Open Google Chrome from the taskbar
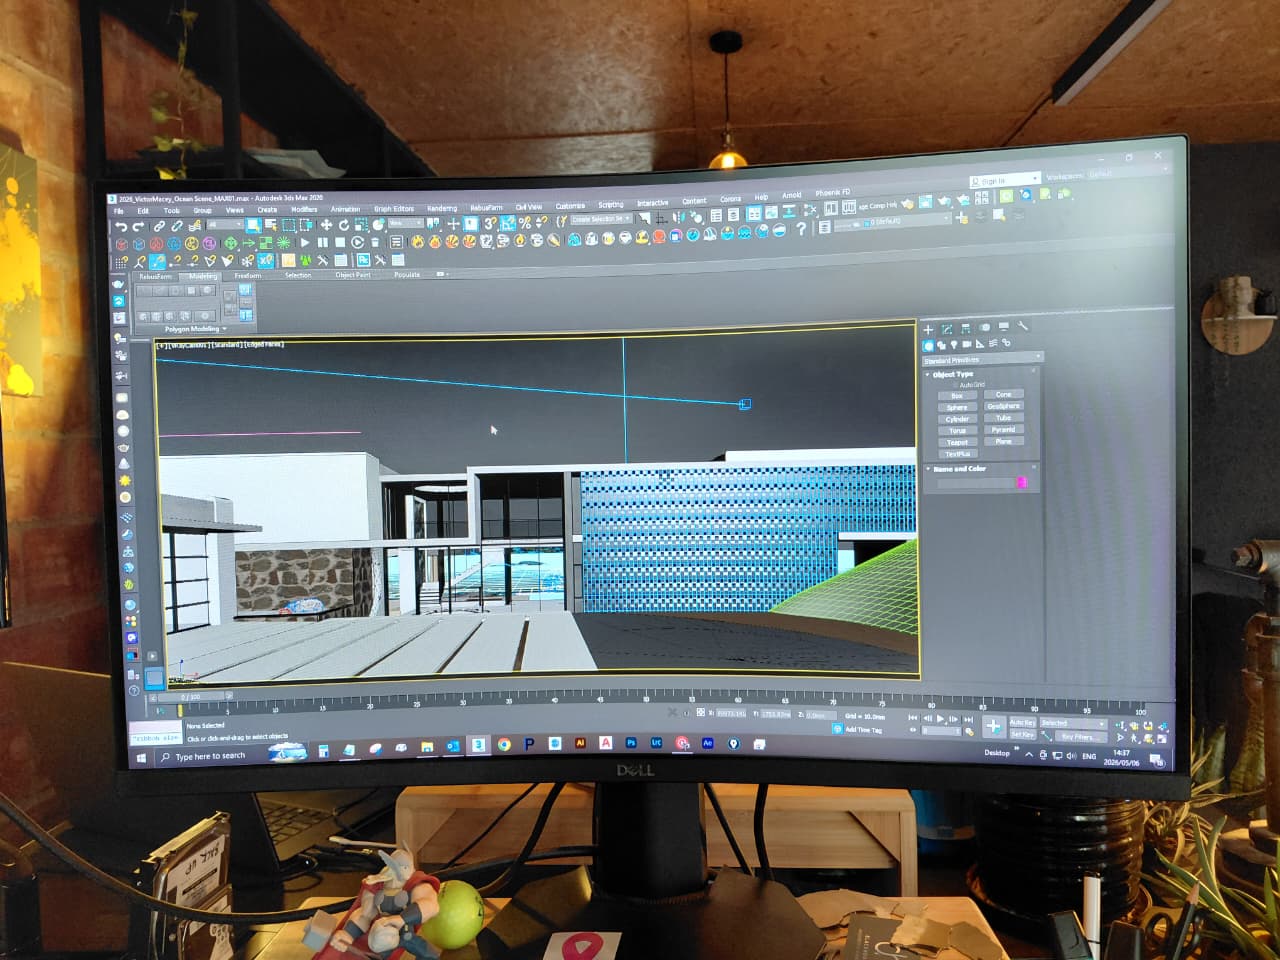Screen dimensions: 1280x960 pyautogui.click(x=504, y=744)
